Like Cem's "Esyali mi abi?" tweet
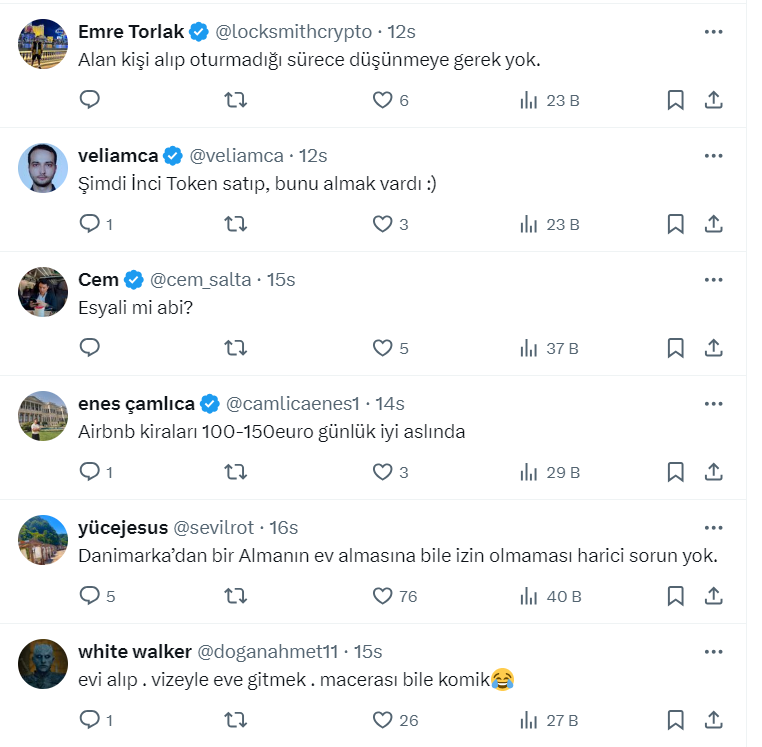The width and height of the screenshot is (762, 747). click(382, 348)
